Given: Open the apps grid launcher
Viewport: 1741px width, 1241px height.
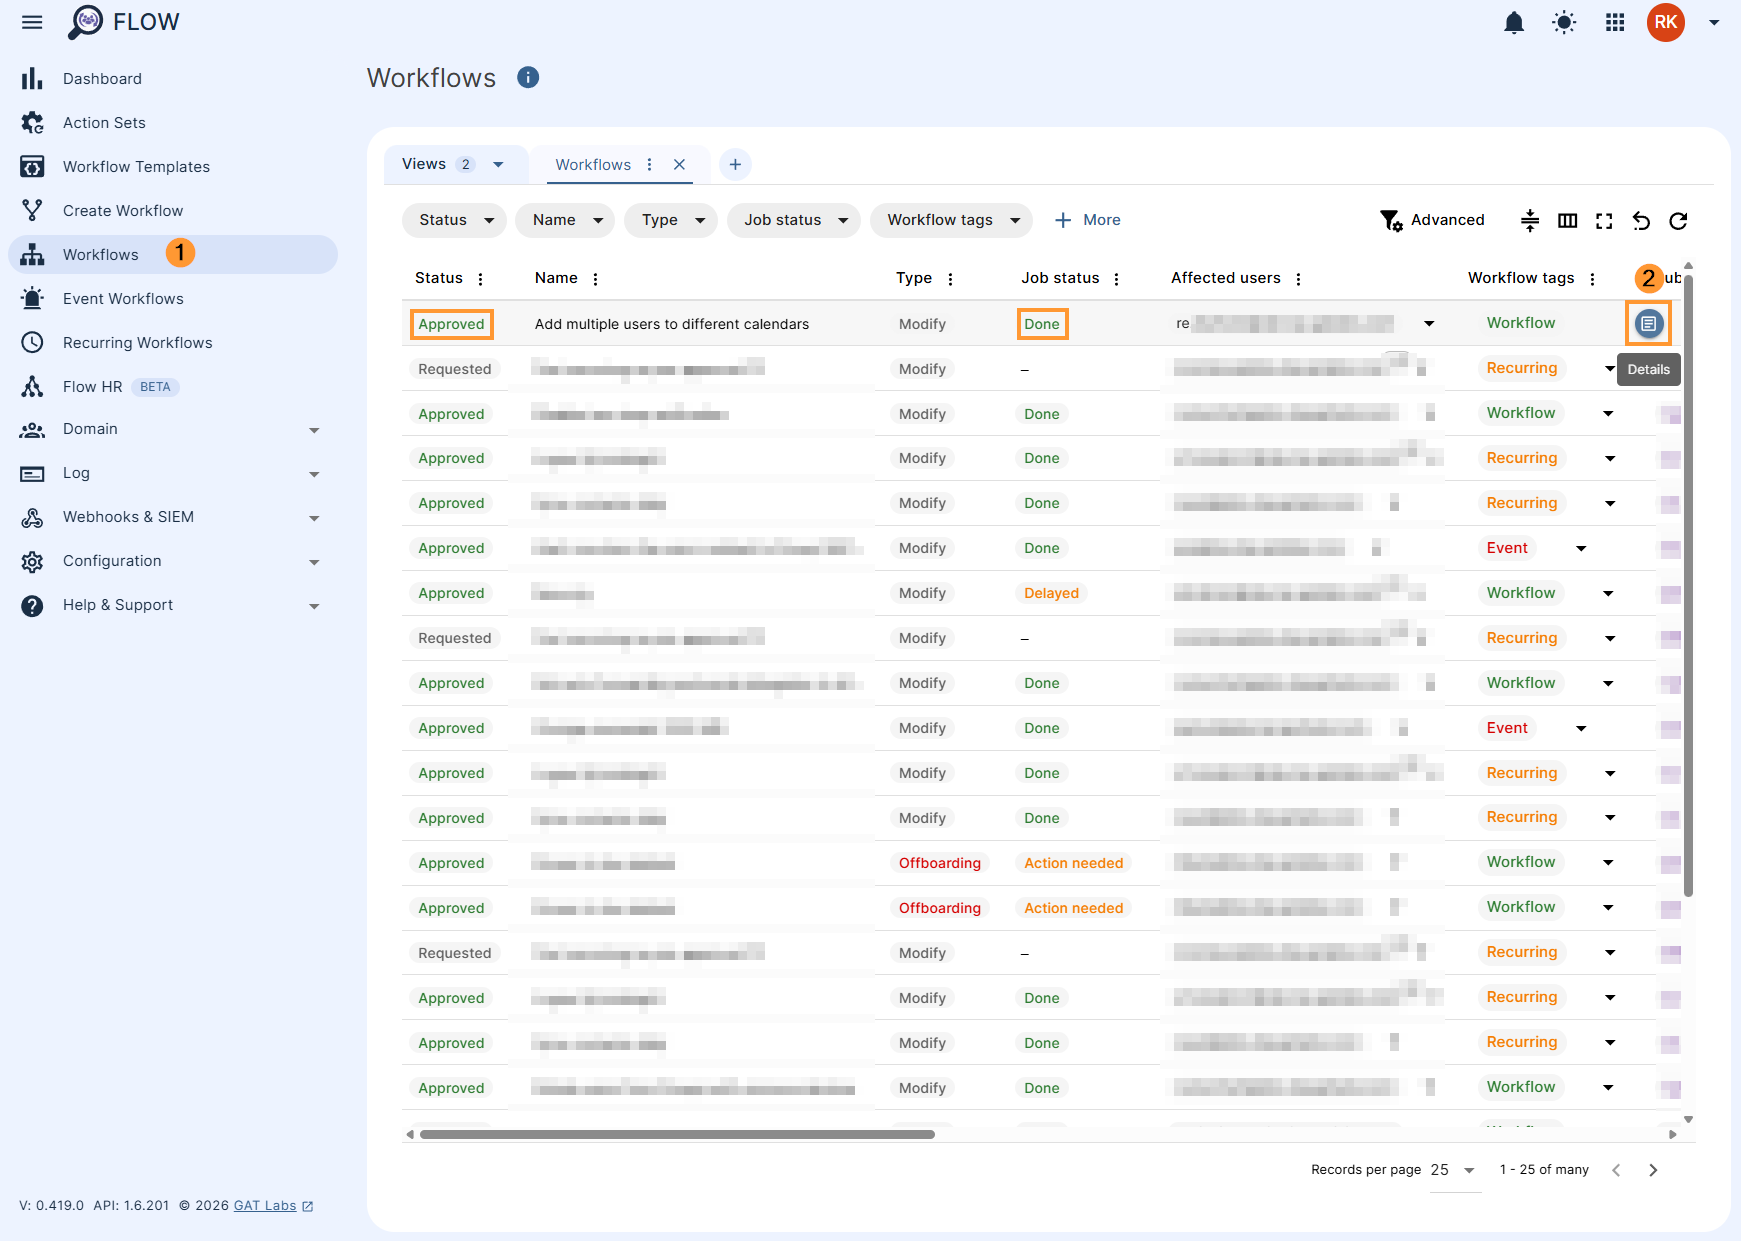Looking at the screenshot, I should pos(1614,22).
